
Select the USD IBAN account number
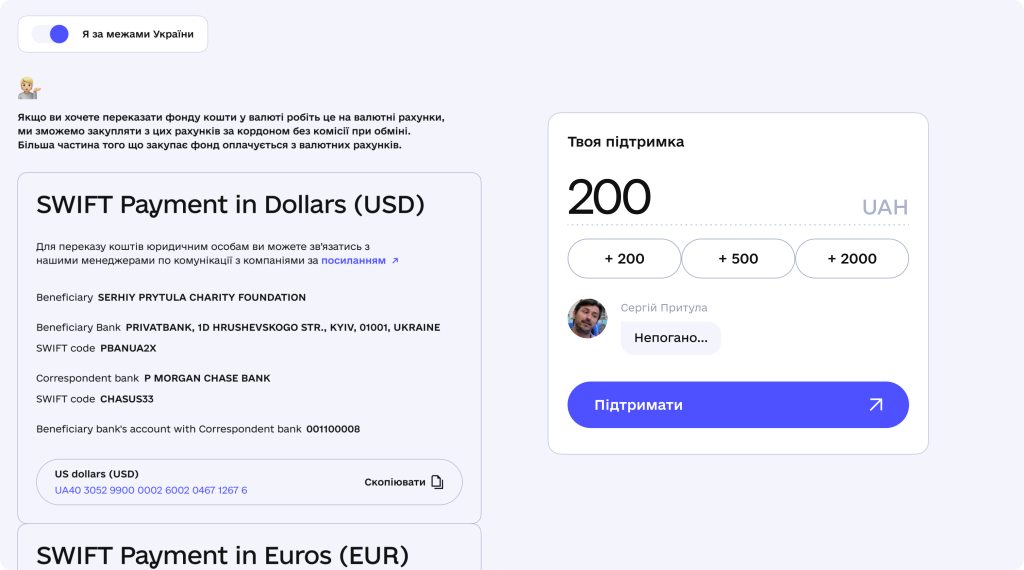click(151, 490)
